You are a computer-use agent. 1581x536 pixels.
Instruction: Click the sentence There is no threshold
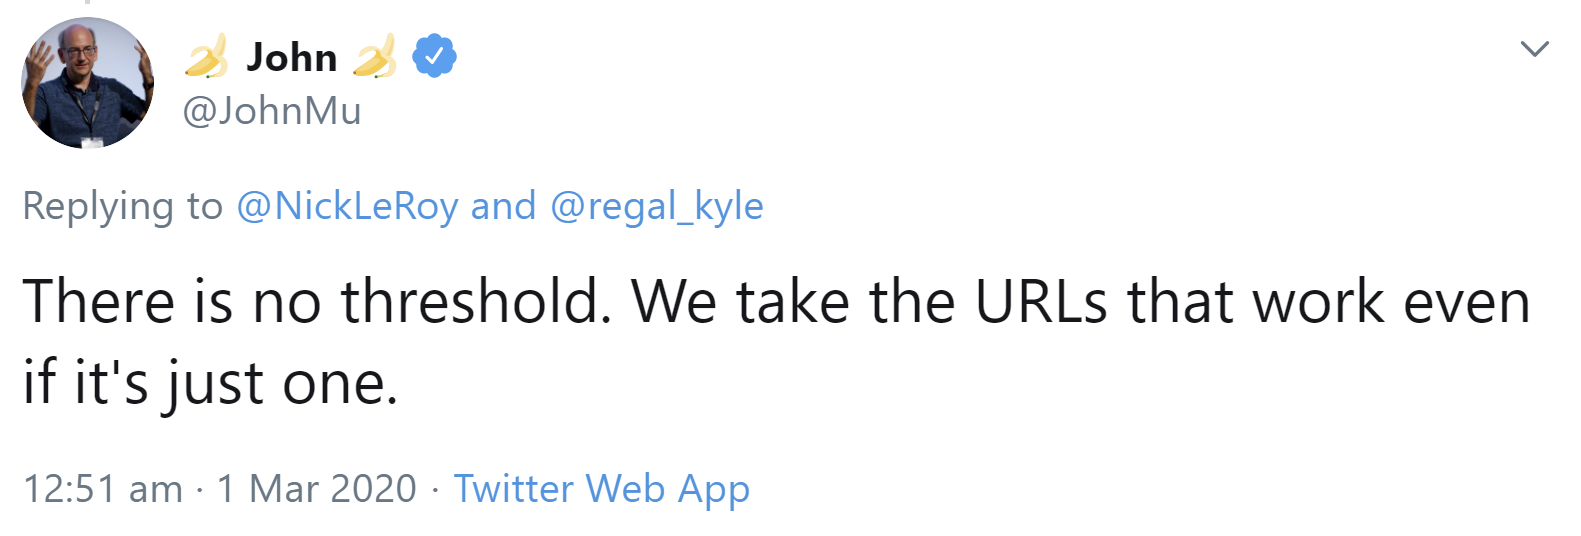pos(316,301)
